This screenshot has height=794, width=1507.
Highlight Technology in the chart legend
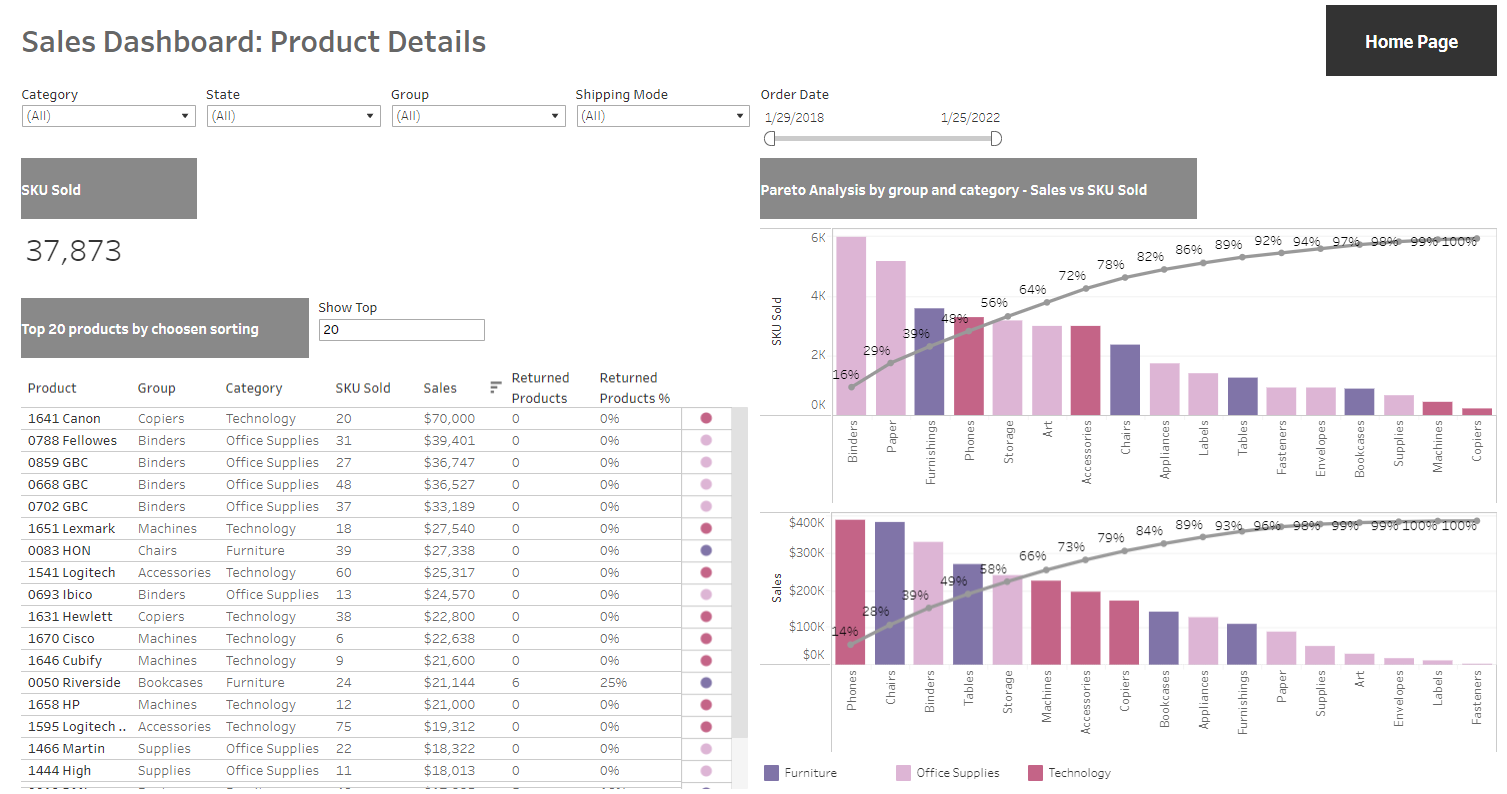tap(1035, 773)
